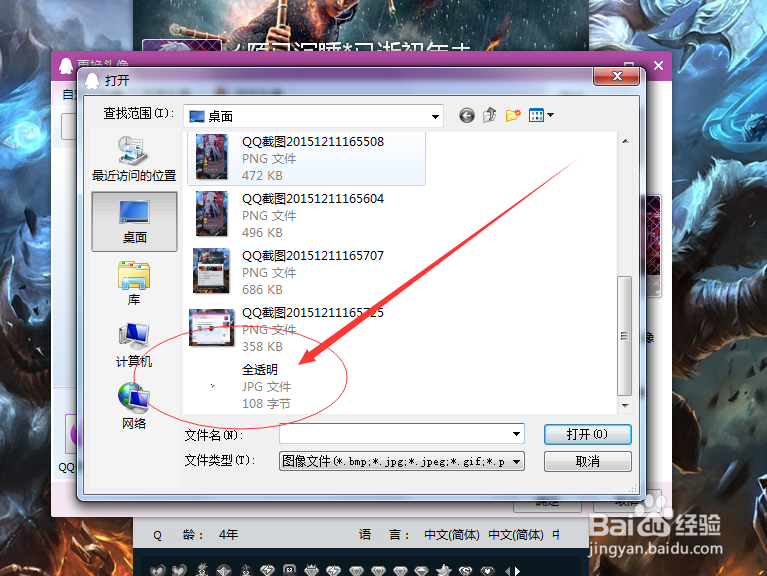767x576 pixels.
Task: Select file name QQ截图20151211165725
Action: click(x=313, y=312)
